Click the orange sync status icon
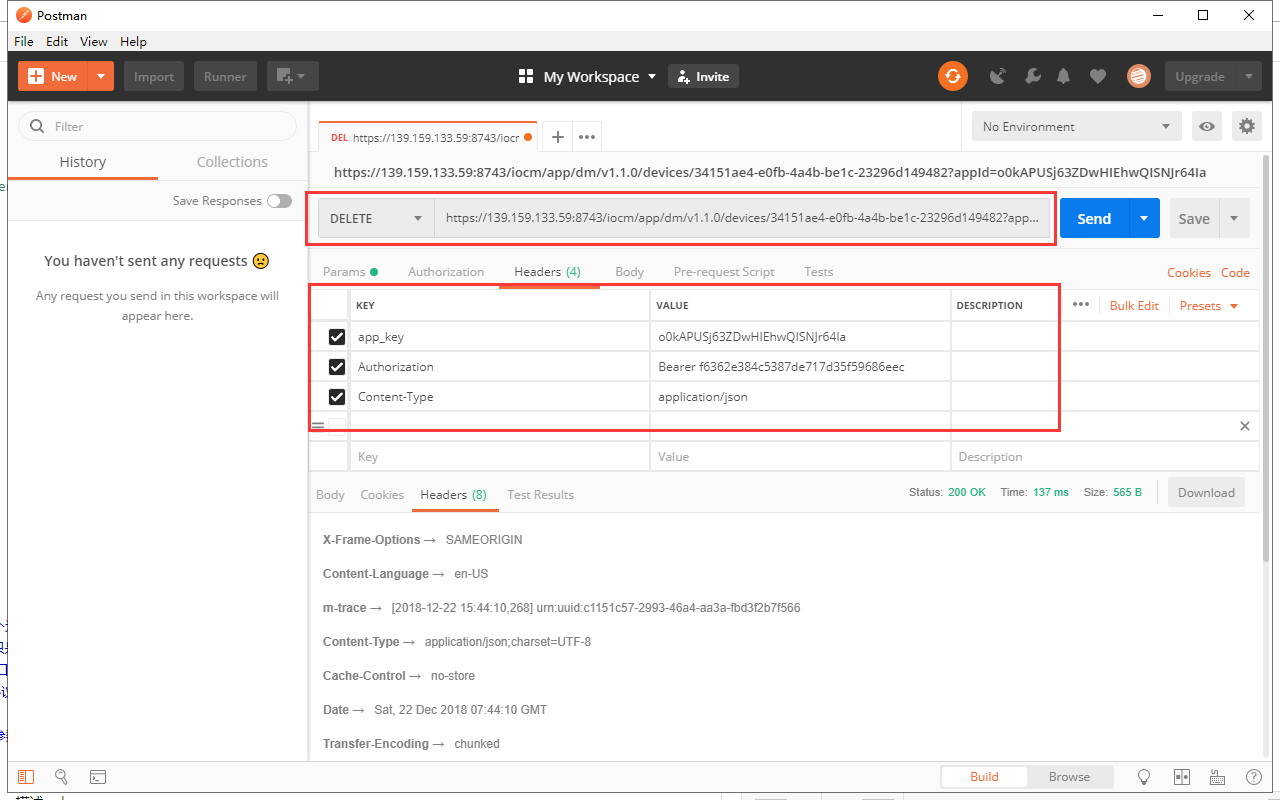Image resolution: width=1280 pixels, height=800 pixels. coord(953,76)
